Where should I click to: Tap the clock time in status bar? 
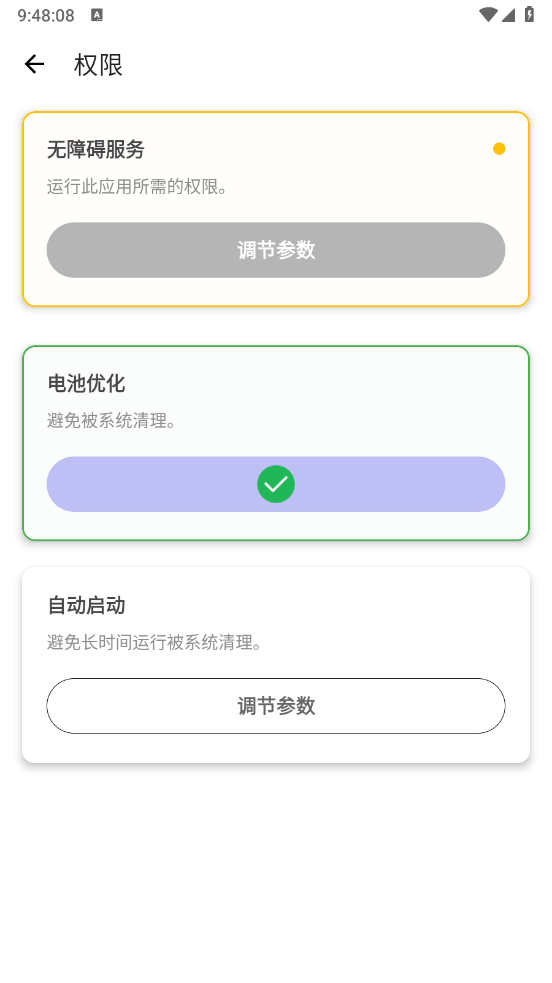point(46,16)
